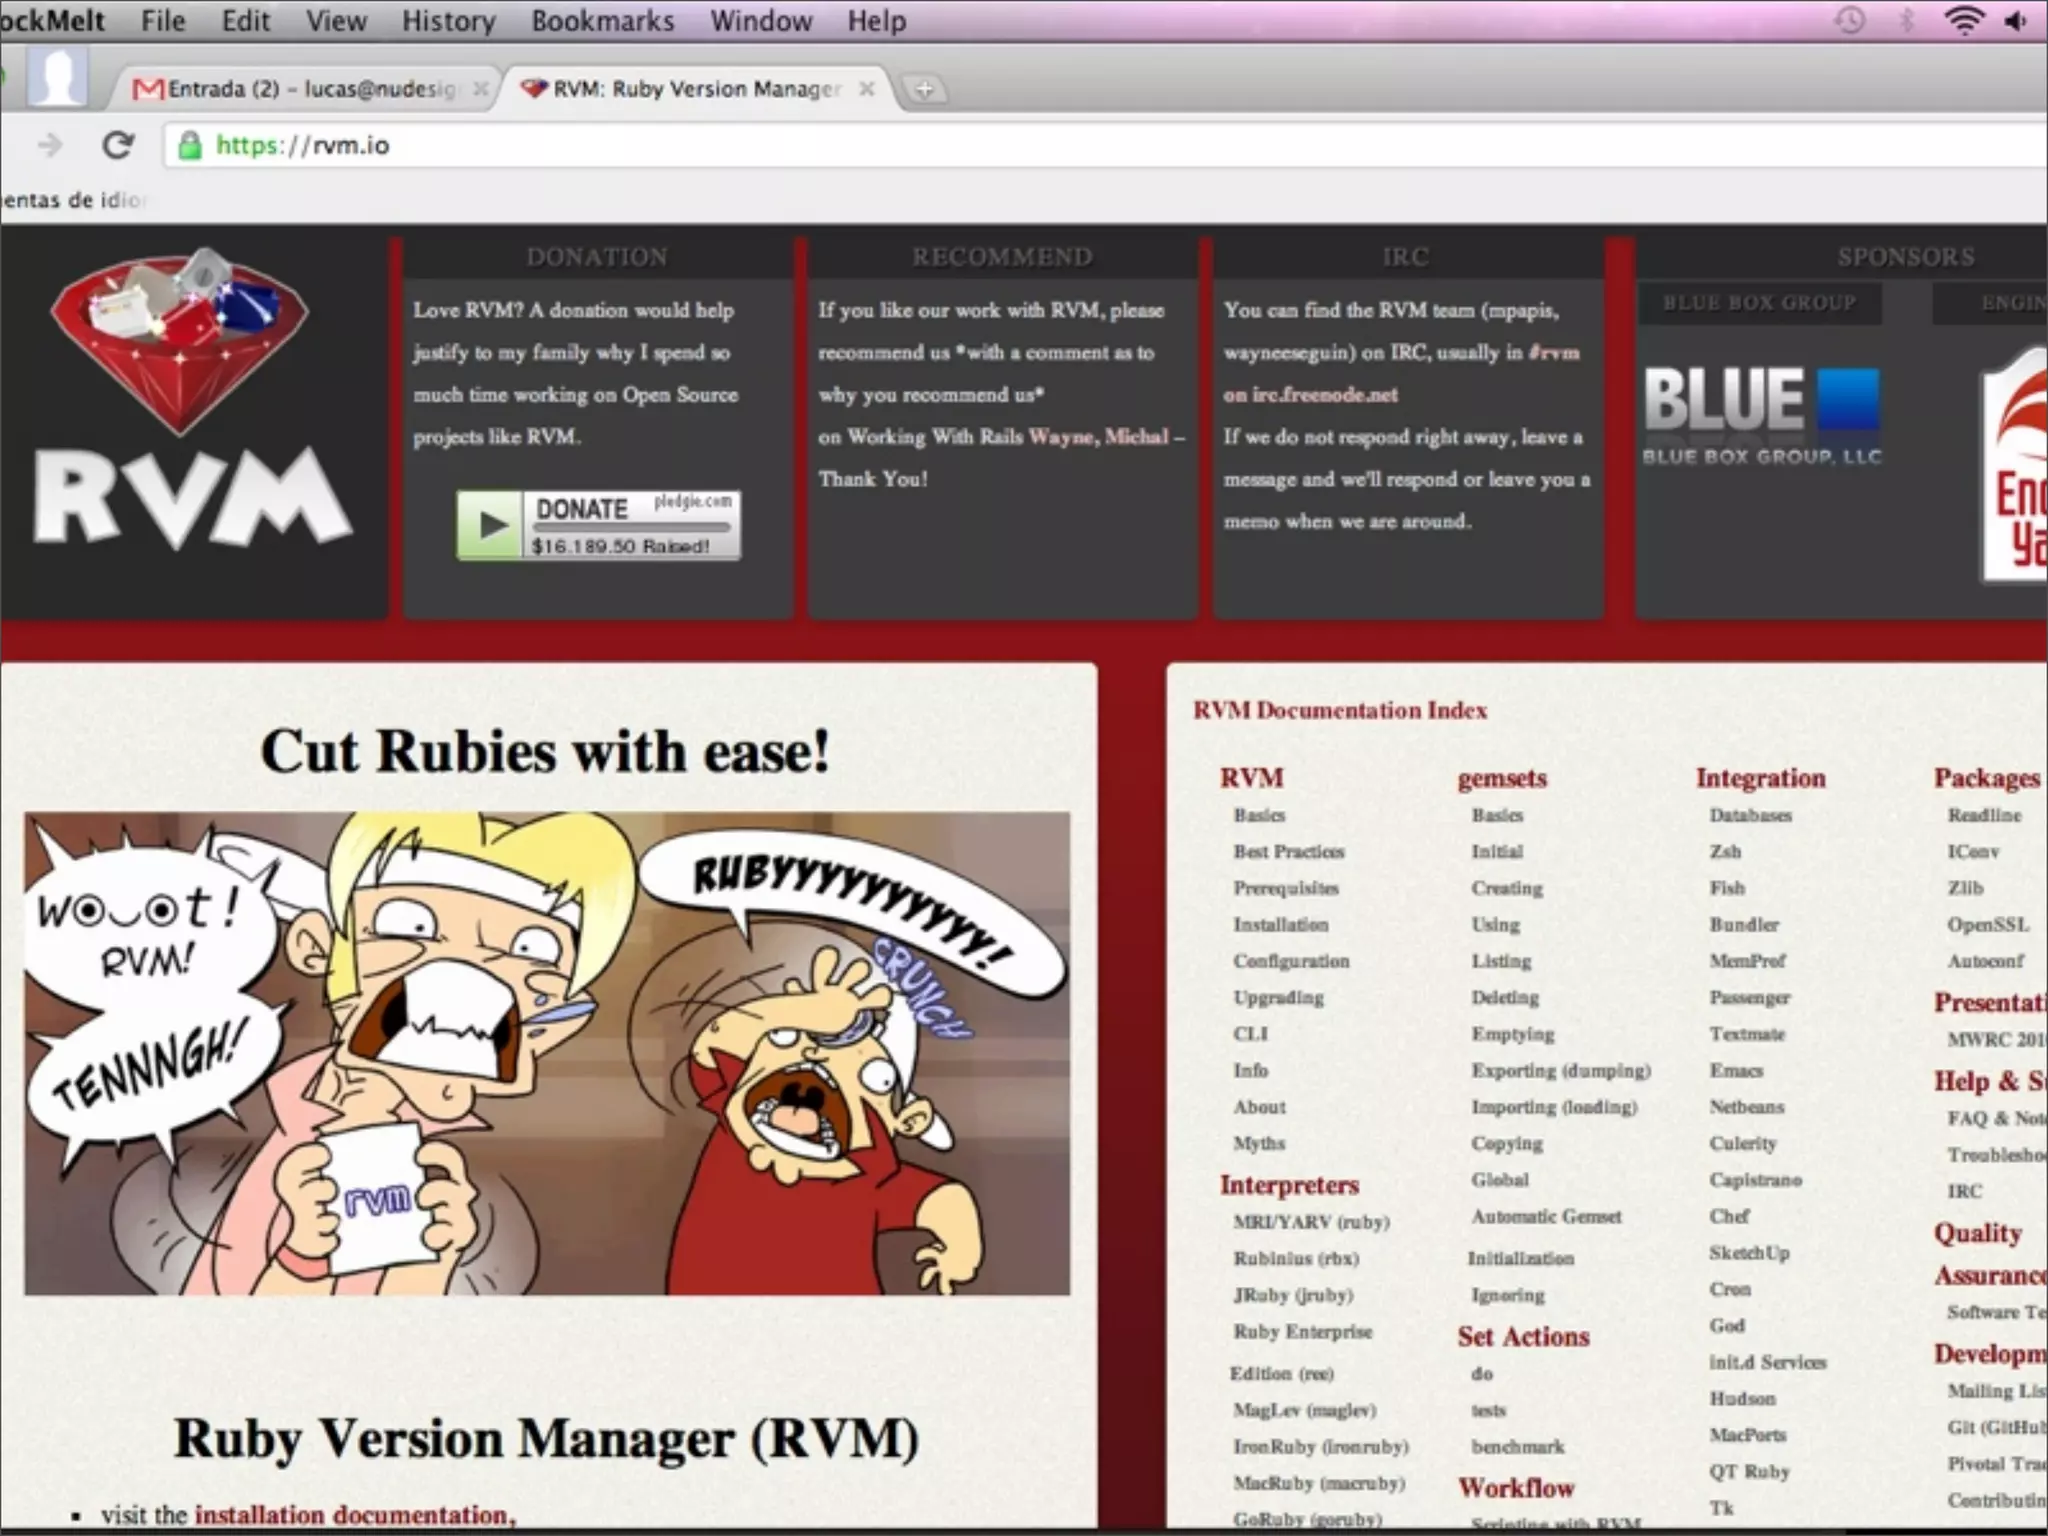Close the RVM Ruby Version Manager tab
Viewport: 2048px width, 1536px height.
click(867, 89)
